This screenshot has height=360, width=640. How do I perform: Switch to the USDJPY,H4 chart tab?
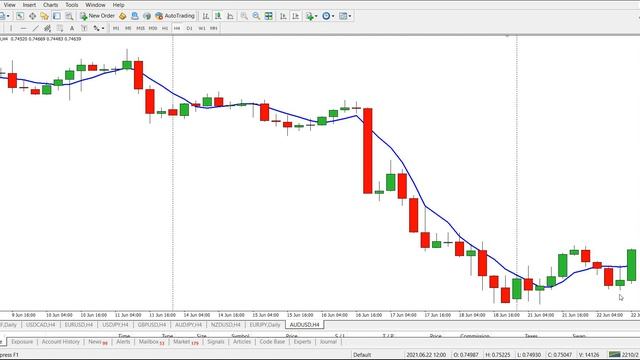click(115, 324)
